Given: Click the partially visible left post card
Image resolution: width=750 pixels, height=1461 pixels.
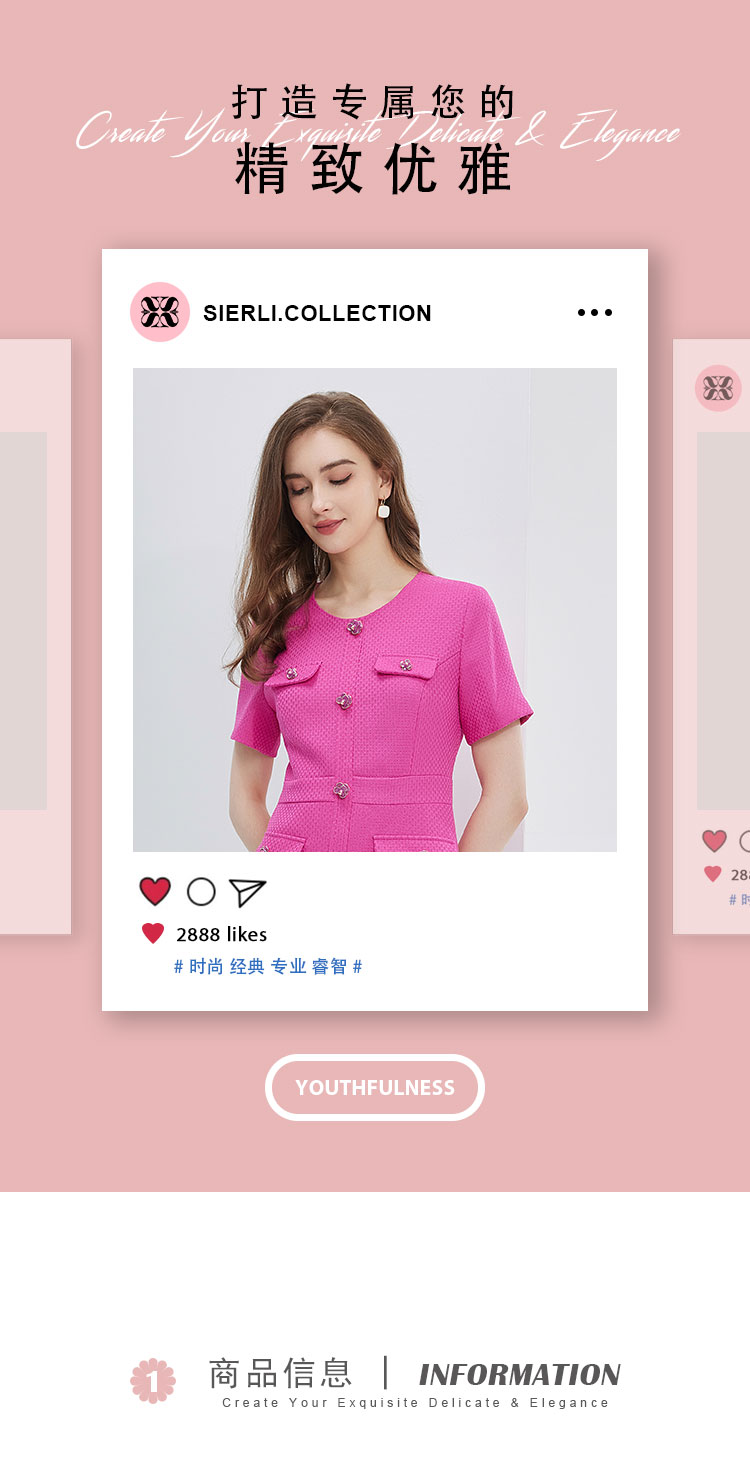Looking at the screenshot, I should click(35, 637).
